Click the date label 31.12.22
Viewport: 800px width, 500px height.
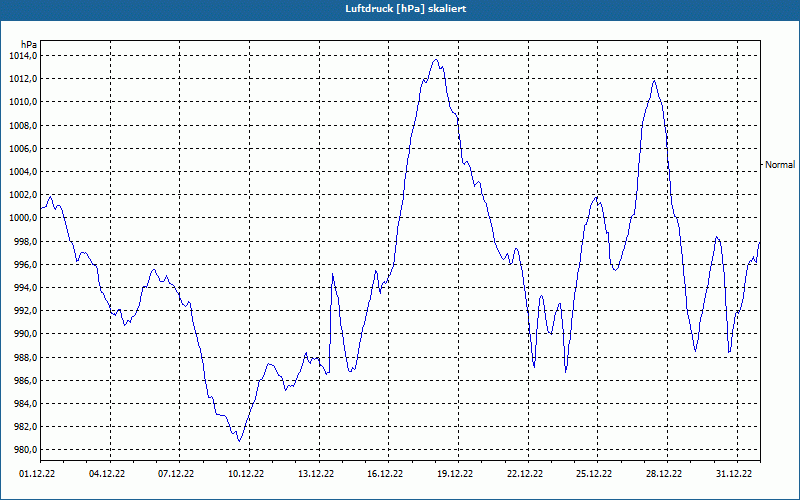point(734,474)
